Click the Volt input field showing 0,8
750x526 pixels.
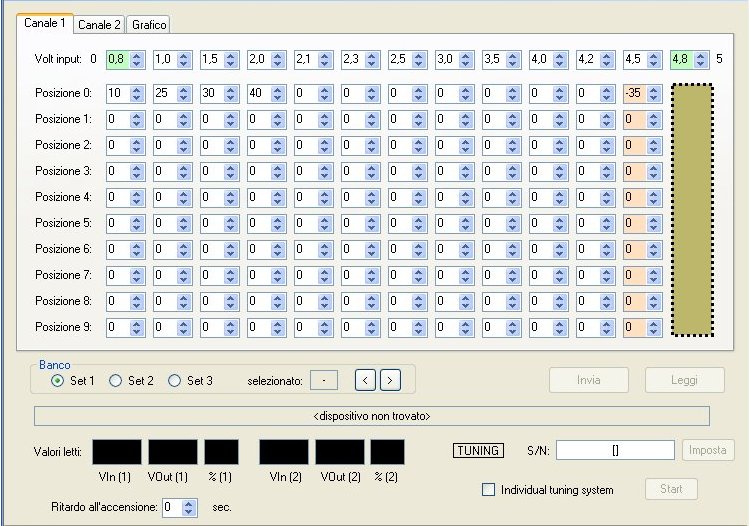tap(118, 59)
